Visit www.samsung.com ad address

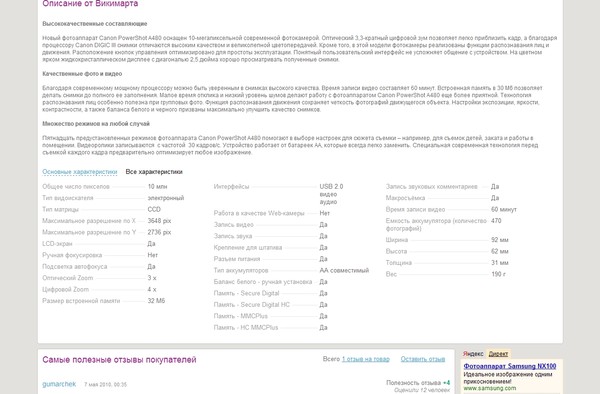[489, 388]
